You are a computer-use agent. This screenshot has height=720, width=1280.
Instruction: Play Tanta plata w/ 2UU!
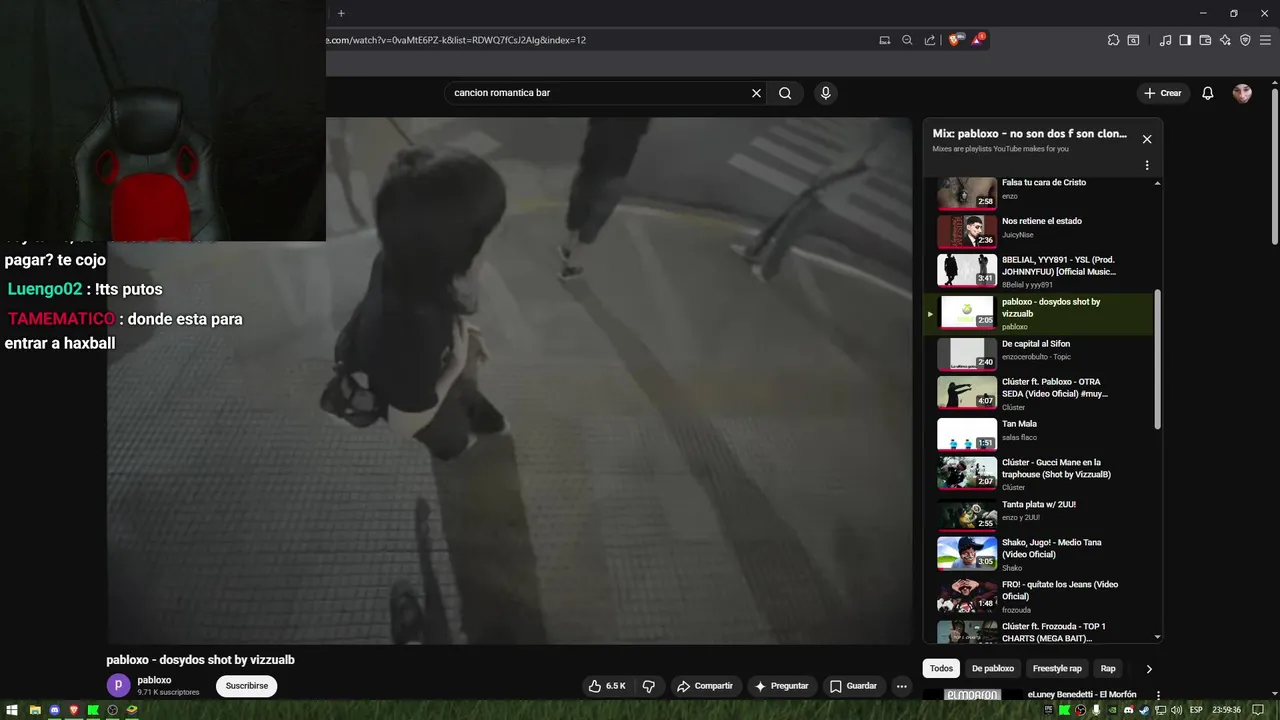pos(1040,514)
